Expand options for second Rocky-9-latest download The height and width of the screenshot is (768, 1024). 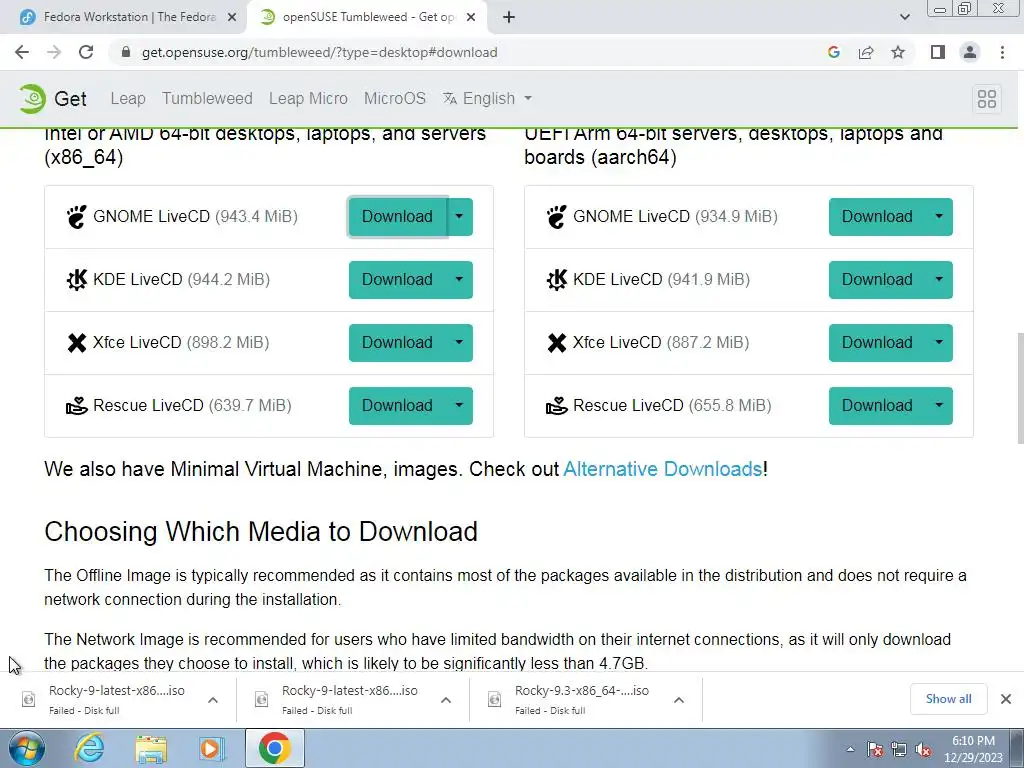(446, 700)
